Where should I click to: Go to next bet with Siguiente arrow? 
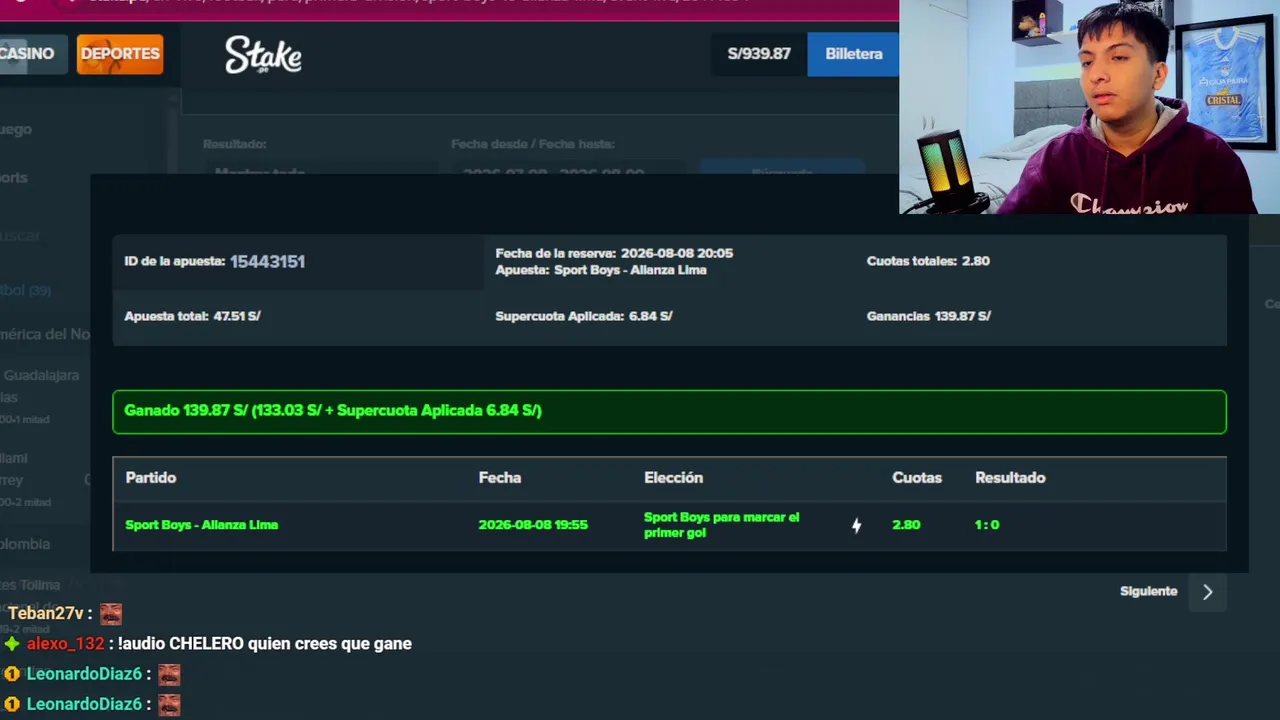click(1207, 591)
